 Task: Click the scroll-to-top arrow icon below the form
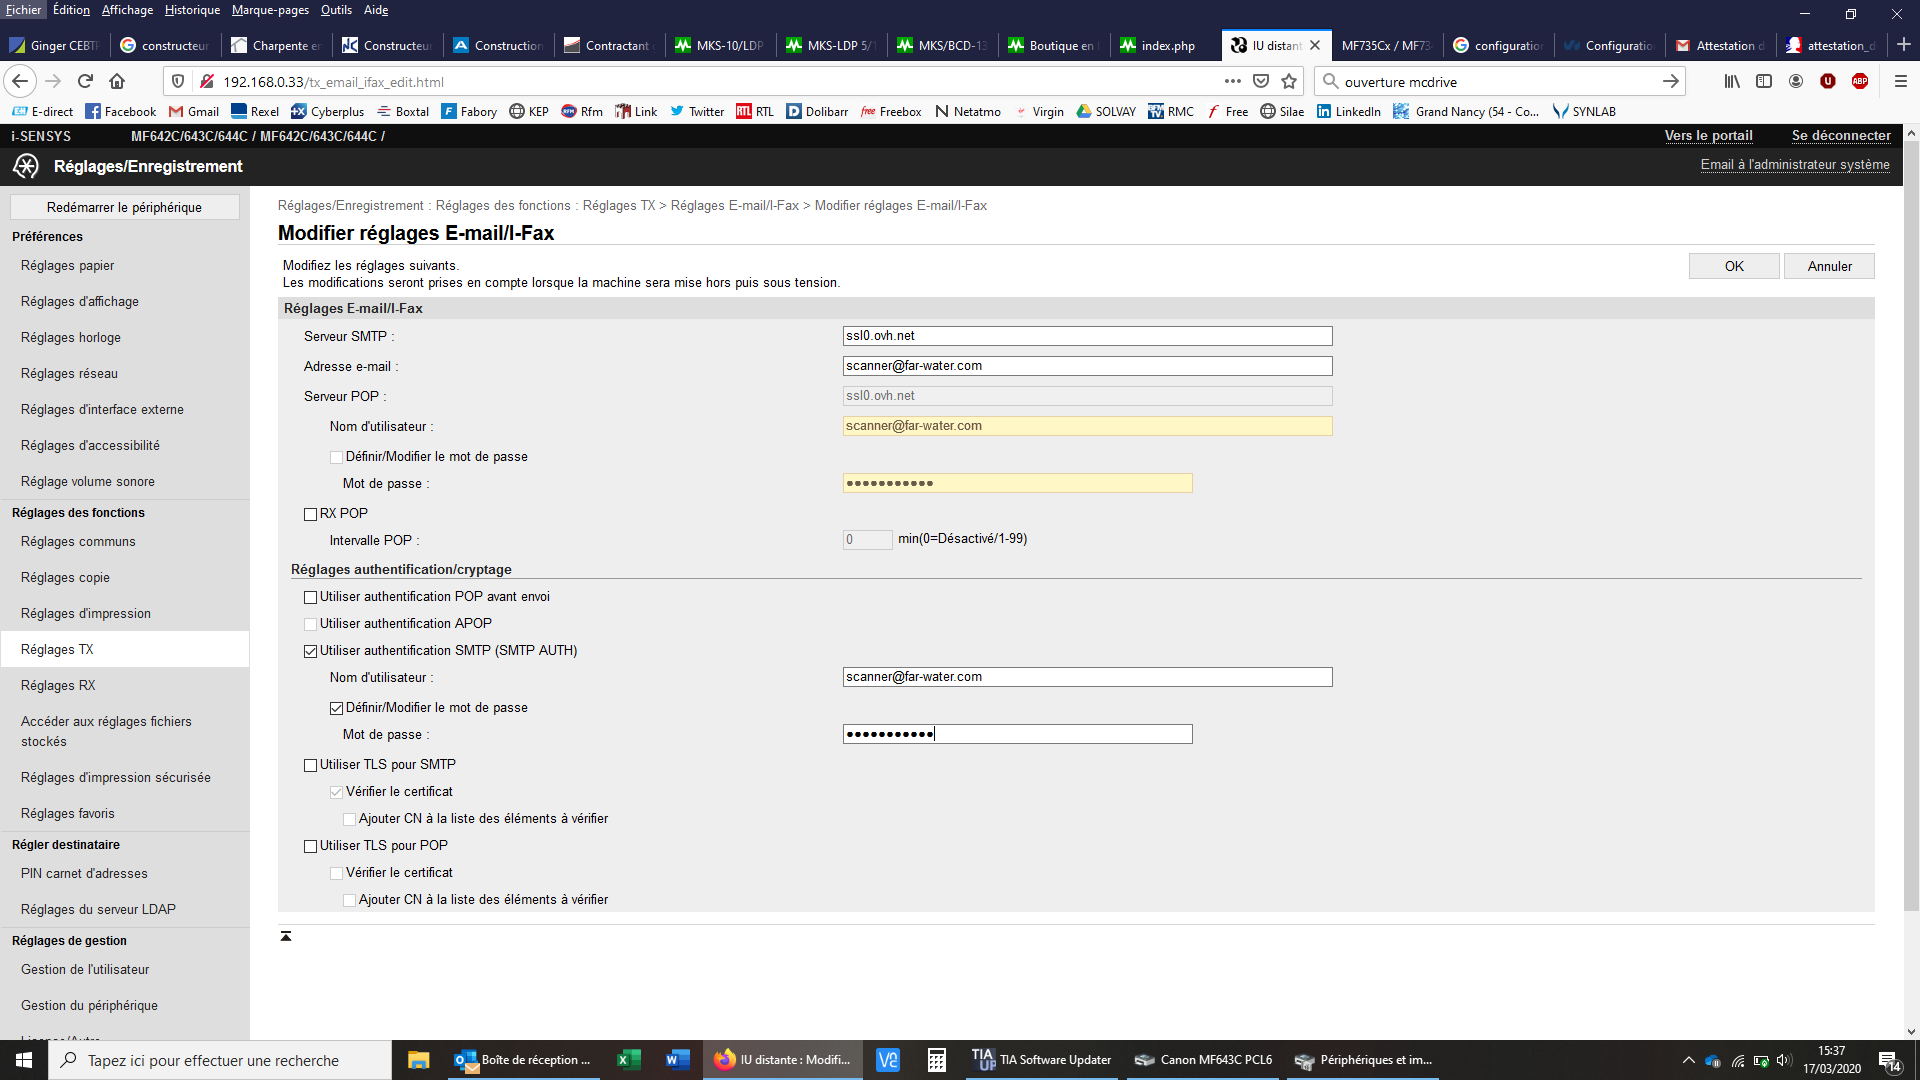tap(286, 936)
